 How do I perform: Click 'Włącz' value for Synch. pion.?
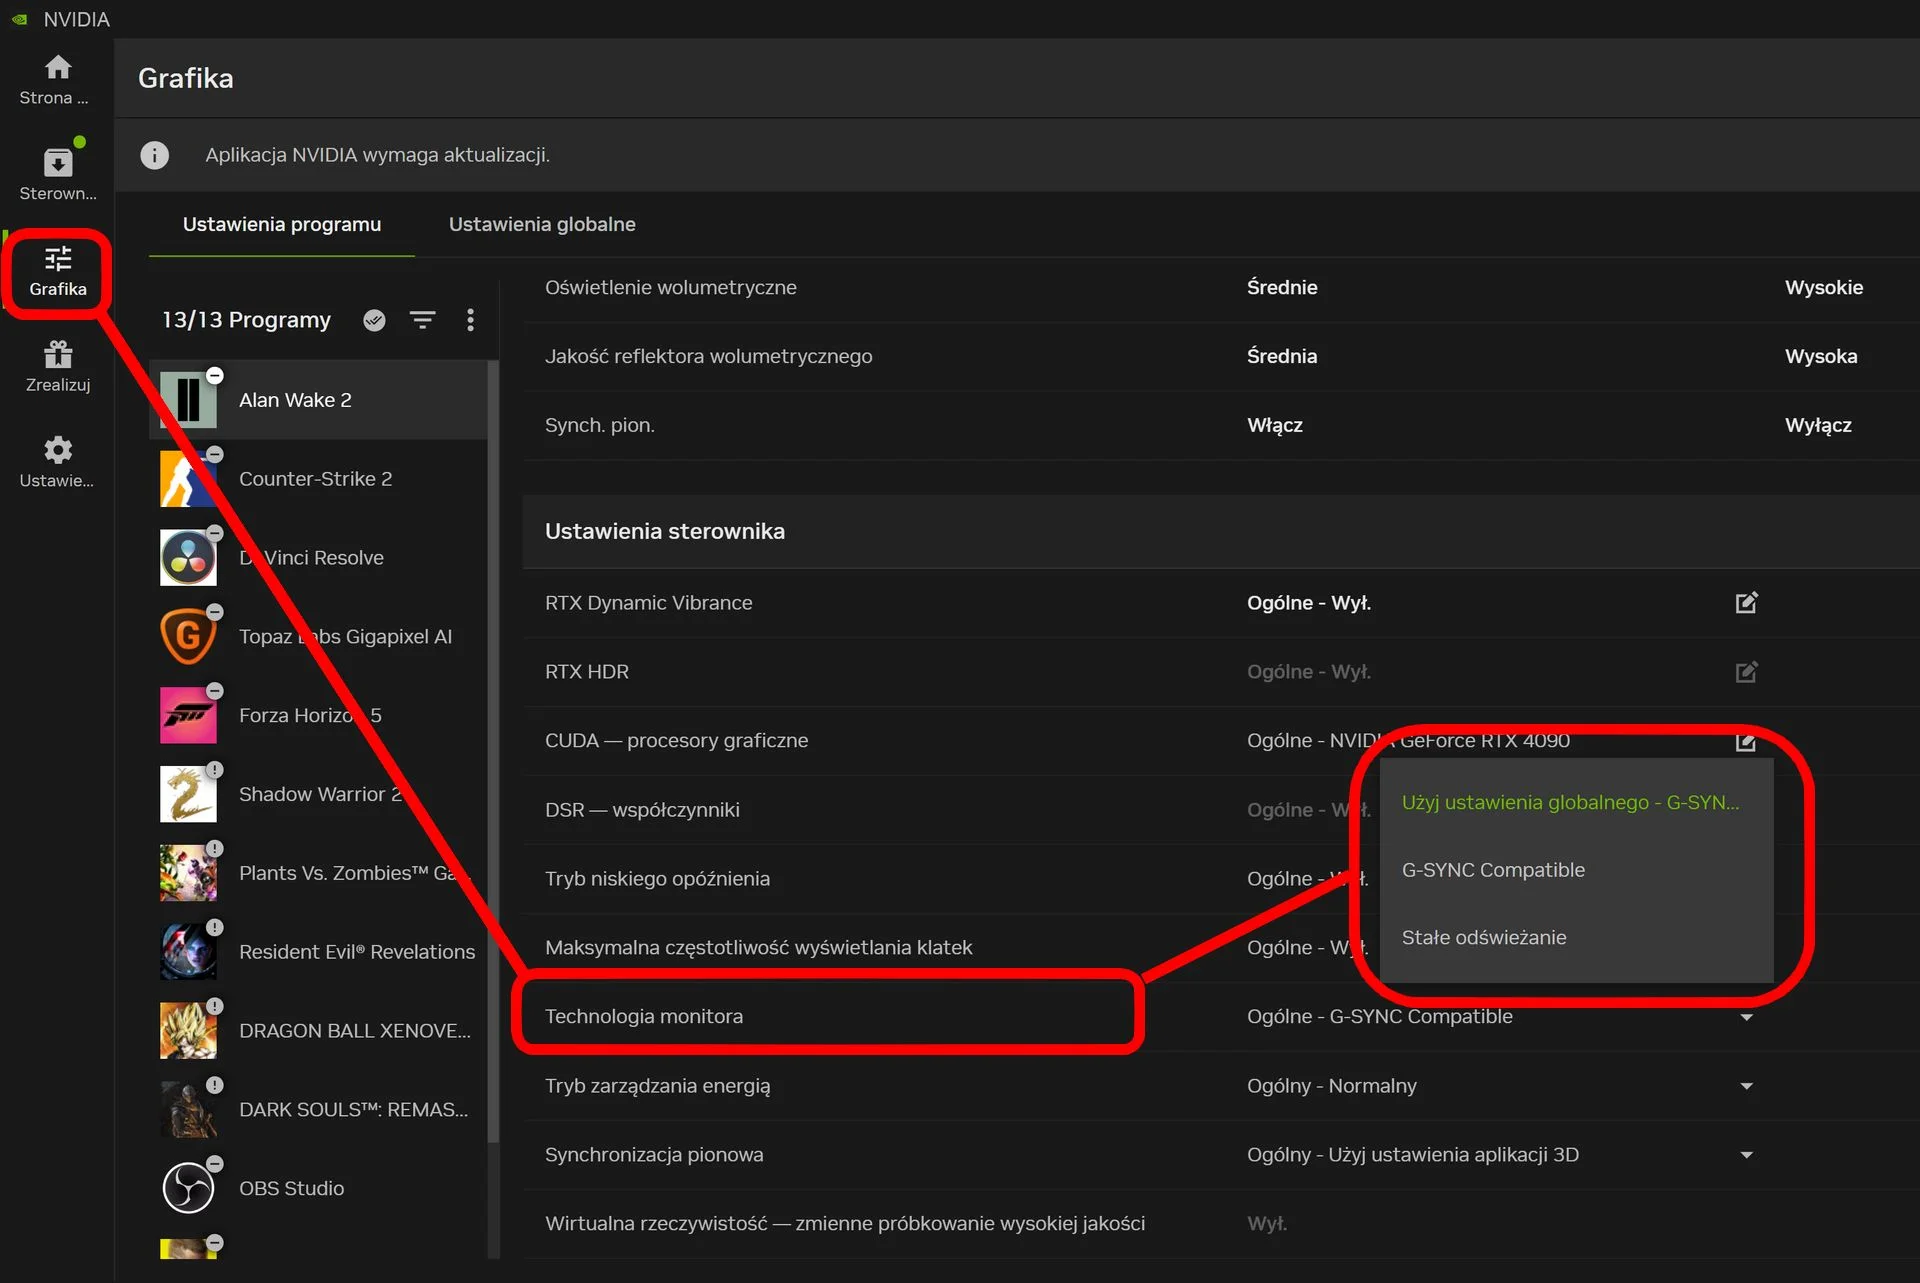click(1274, 426)
